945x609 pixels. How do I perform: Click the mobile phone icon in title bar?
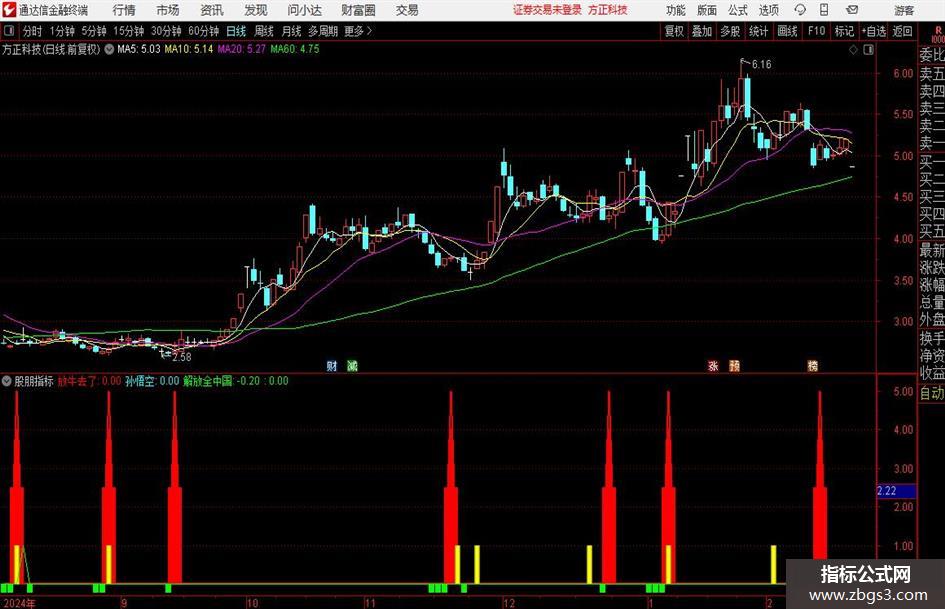coord(824,10)
